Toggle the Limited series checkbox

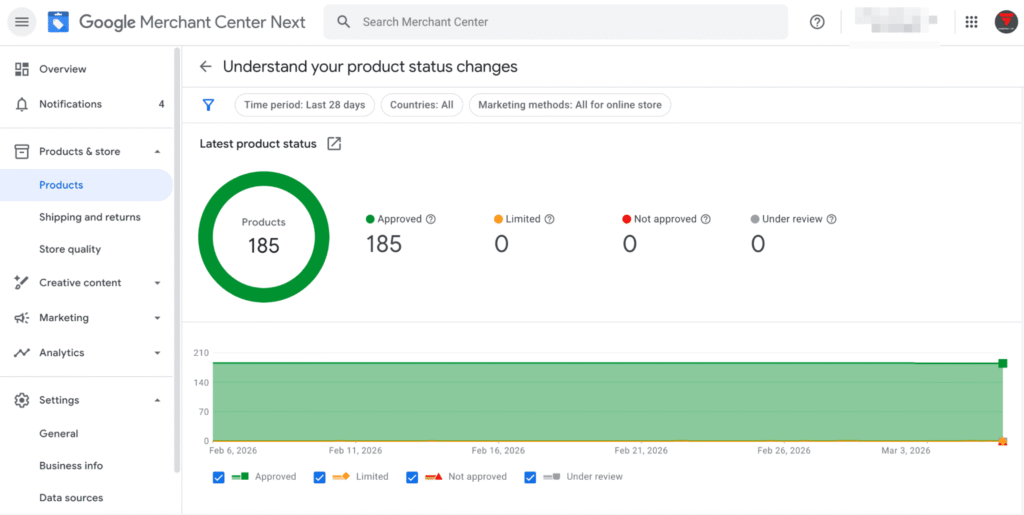click(x=320, y=477)
